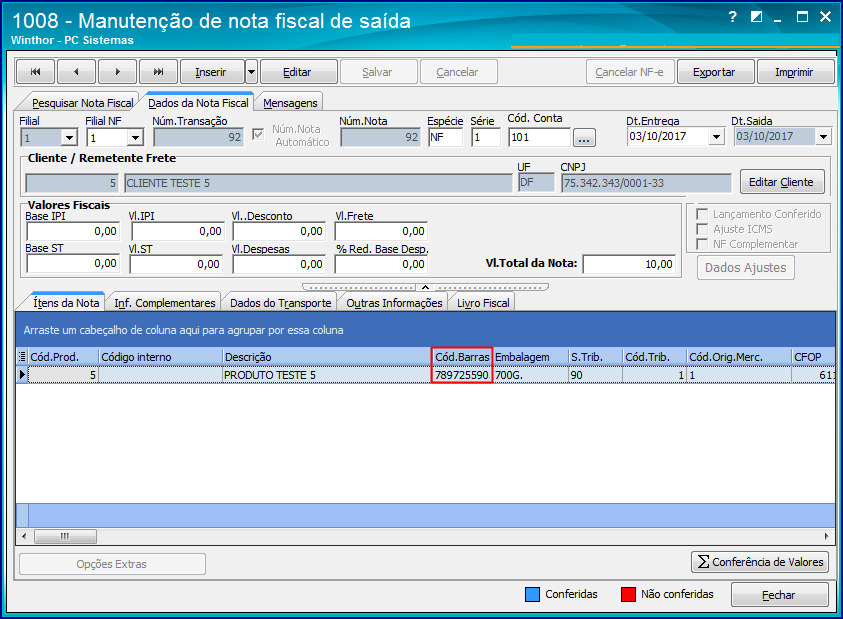The height and width of the screenshot is (619, 843).
Task: Click the Exportar button
Action: (714, 72)
